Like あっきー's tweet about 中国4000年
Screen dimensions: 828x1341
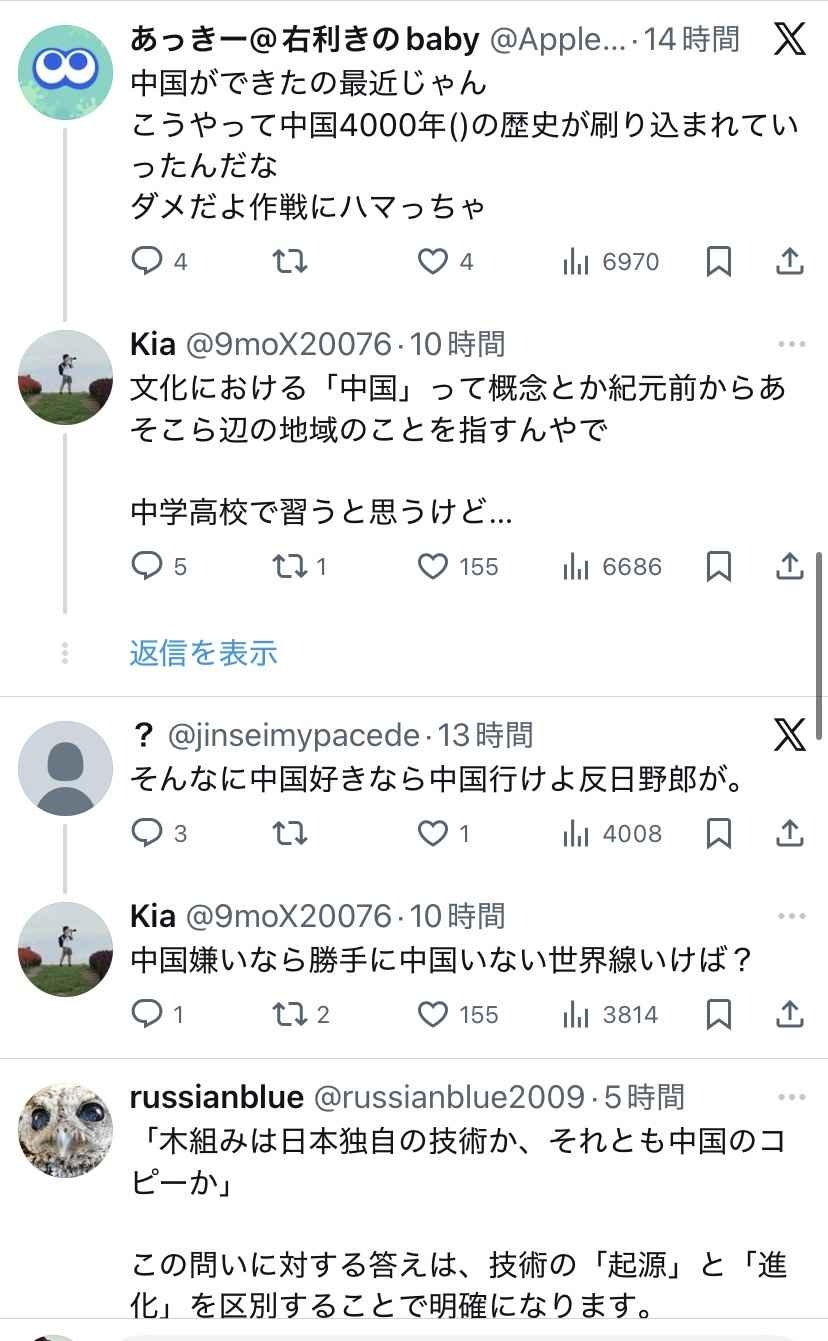430,261
